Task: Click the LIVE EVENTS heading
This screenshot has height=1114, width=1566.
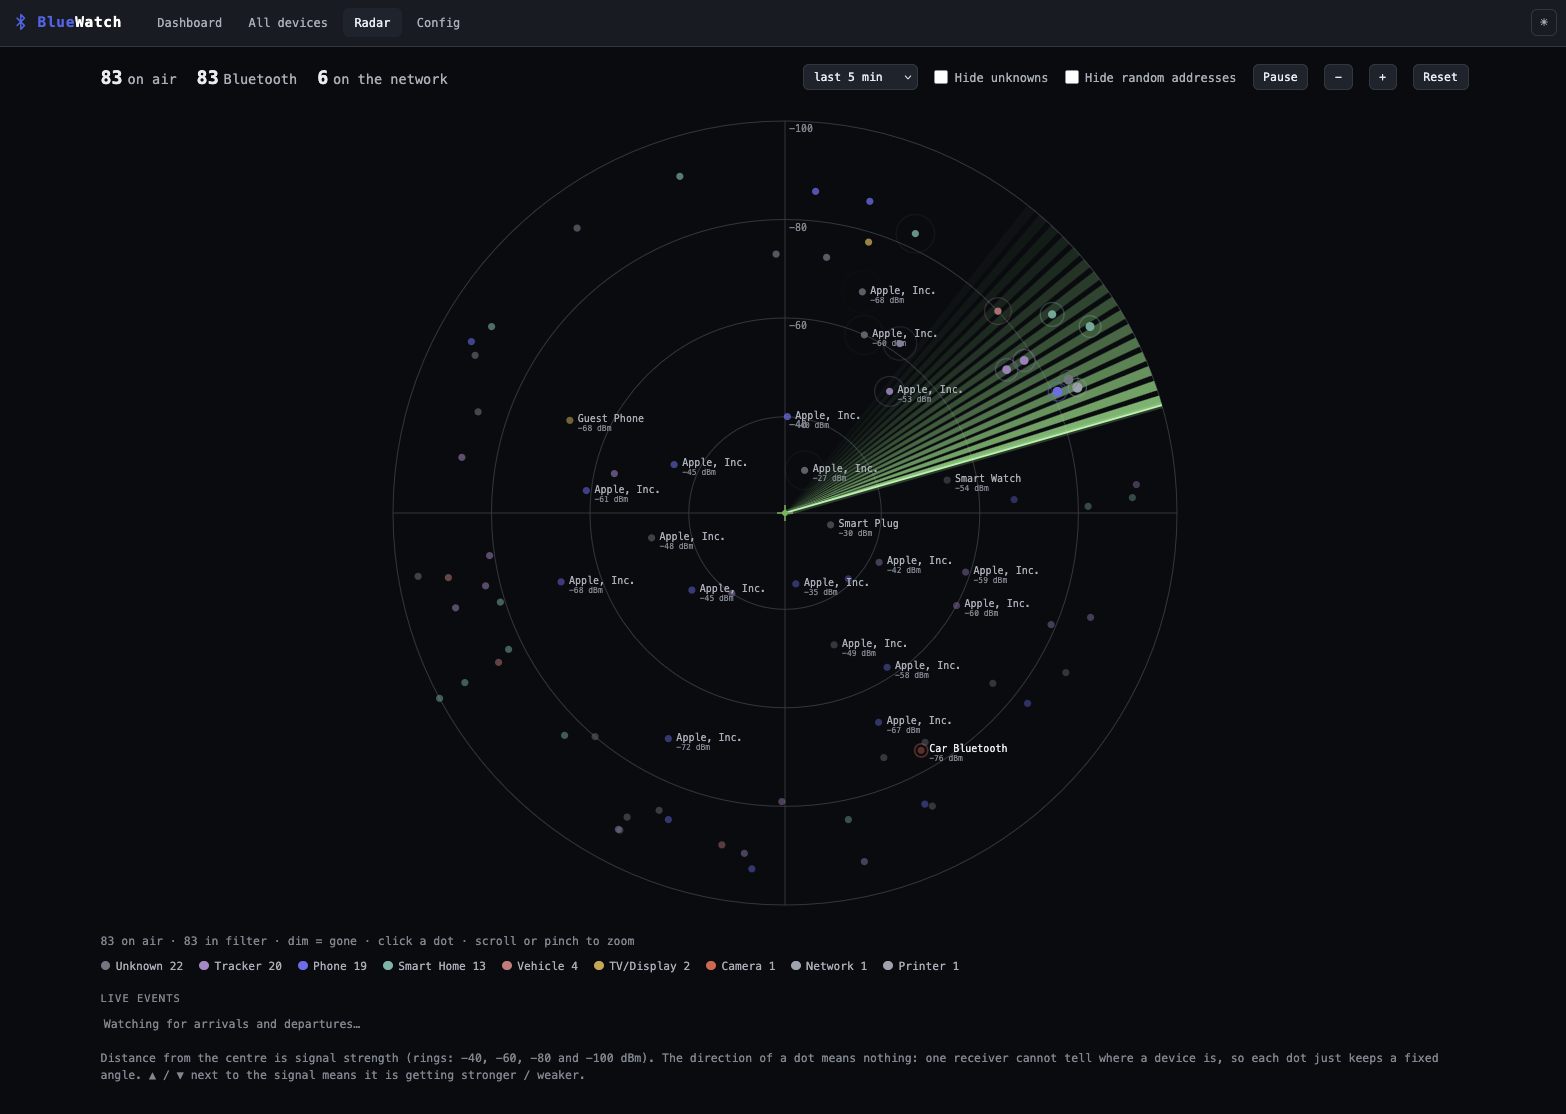Action: [140, 998]
